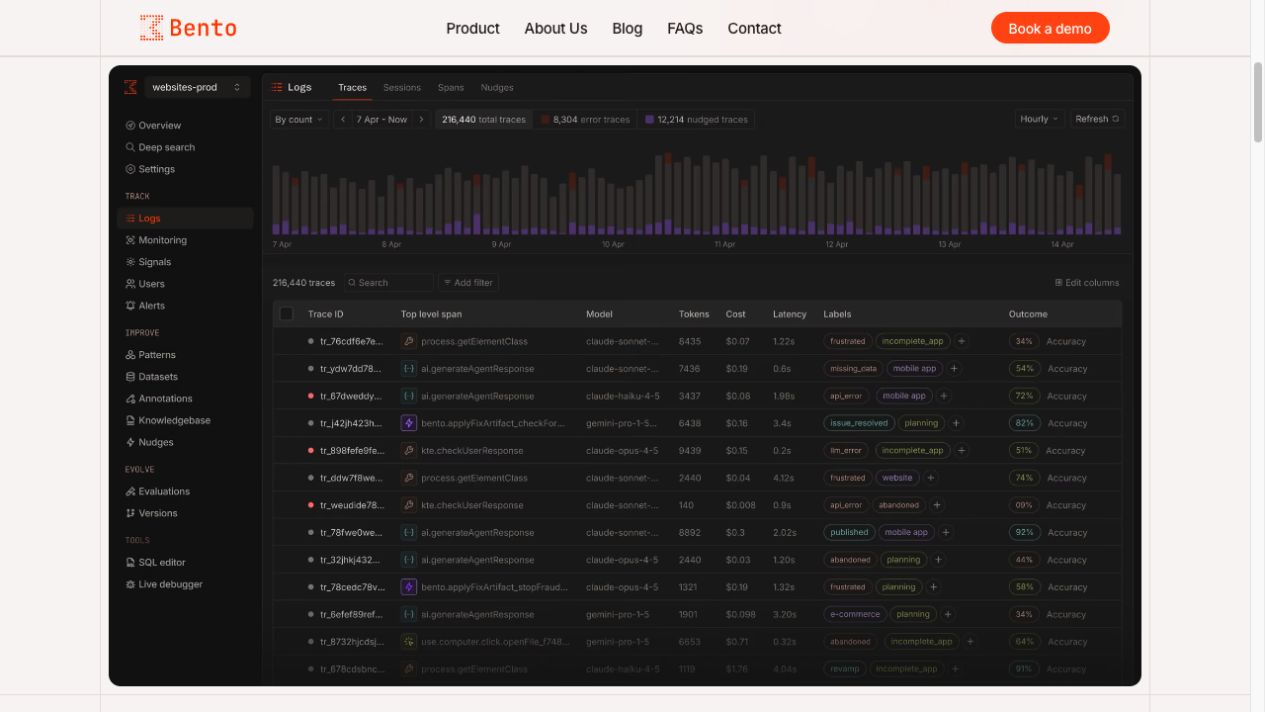Click span icon for tr_76cdf6e7e row
Viewport: 1265px width, 712px height.
pyautogui.click(x=408, y=341)
